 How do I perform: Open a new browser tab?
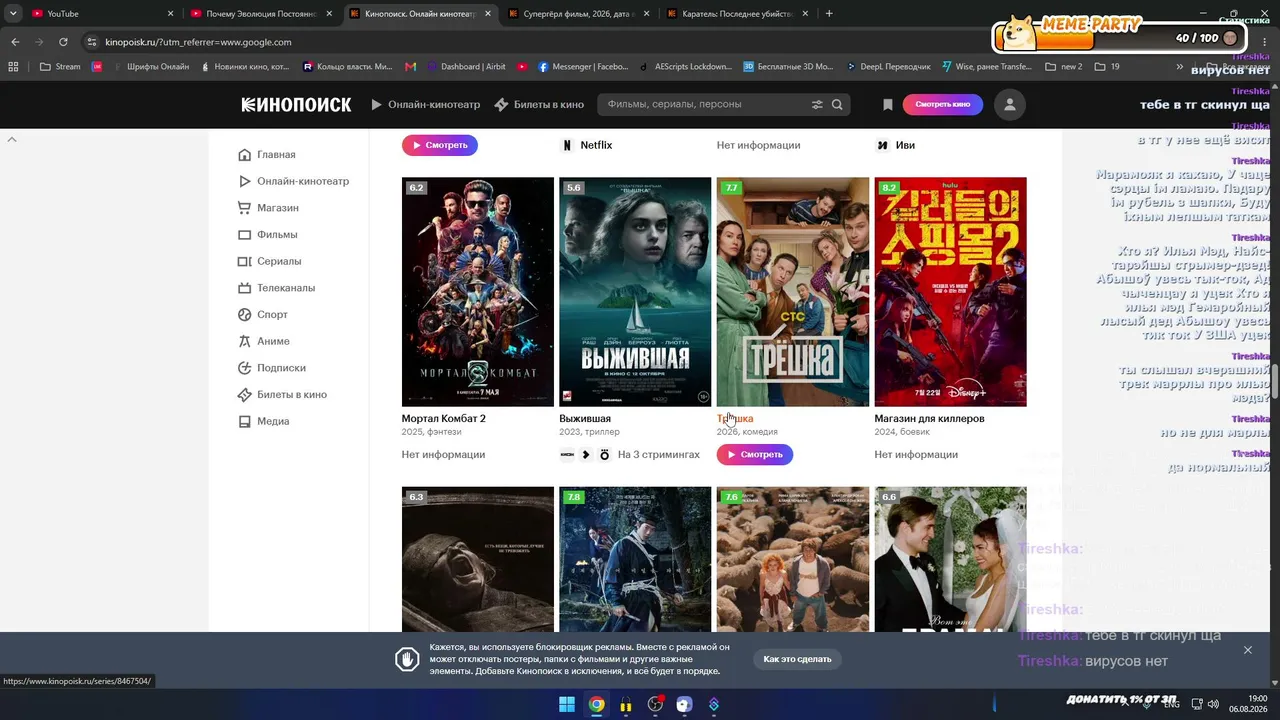click(x=829, y=14)
